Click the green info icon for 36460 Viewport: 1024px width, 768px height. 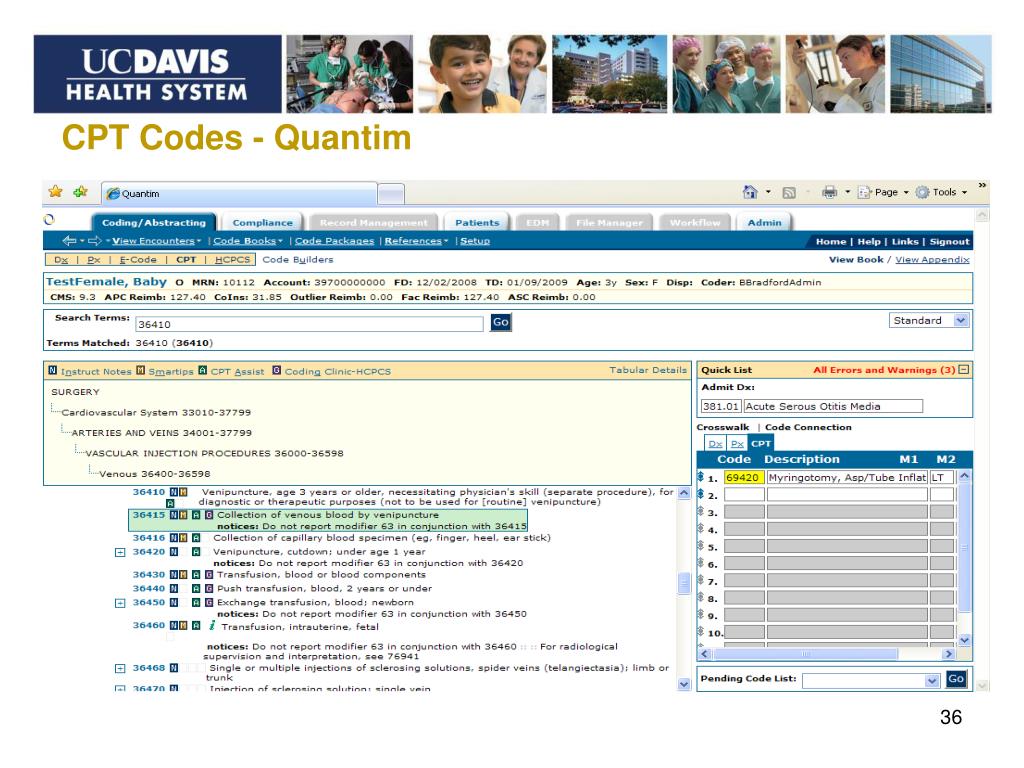tap(212, 626)
